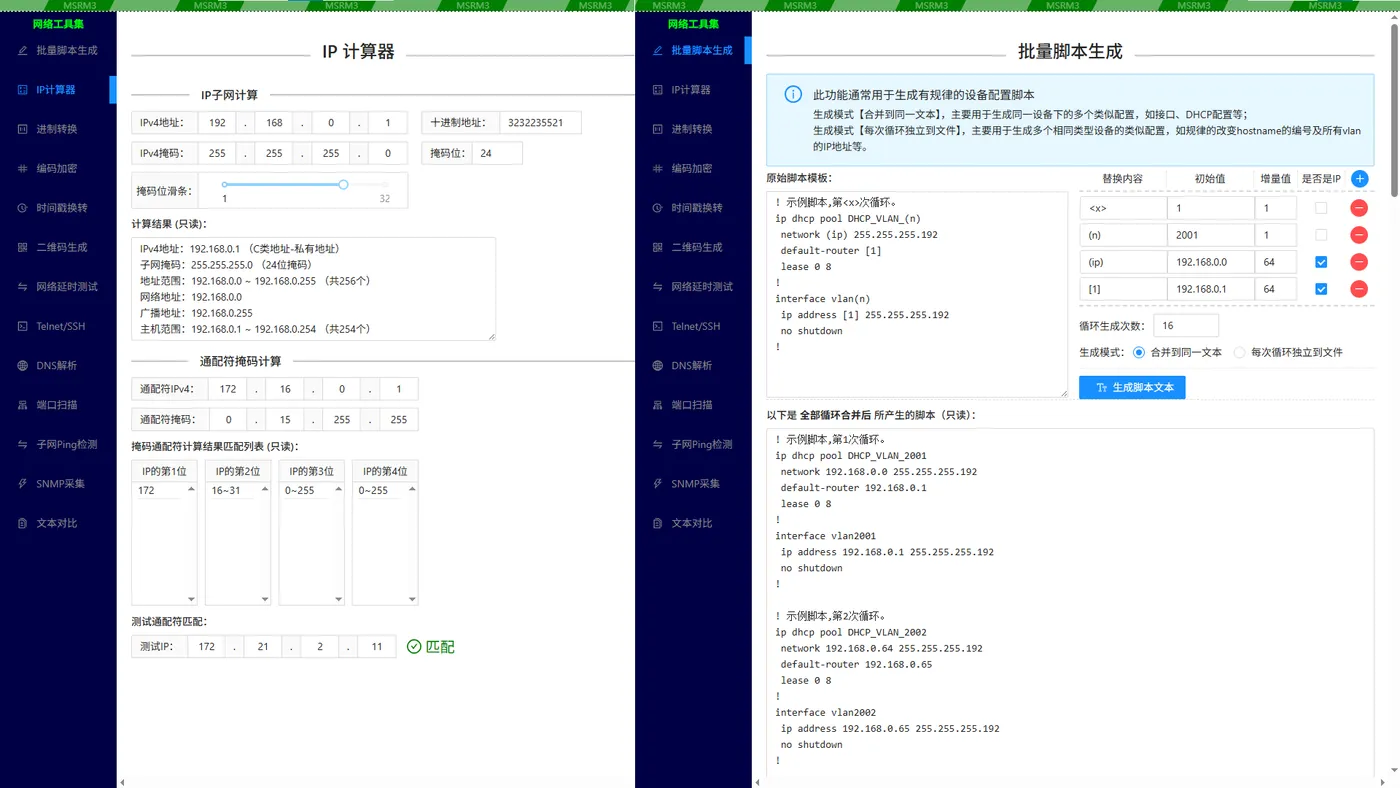Click the 二维码生成 QR icon in left window

click(x=22, y=247)
